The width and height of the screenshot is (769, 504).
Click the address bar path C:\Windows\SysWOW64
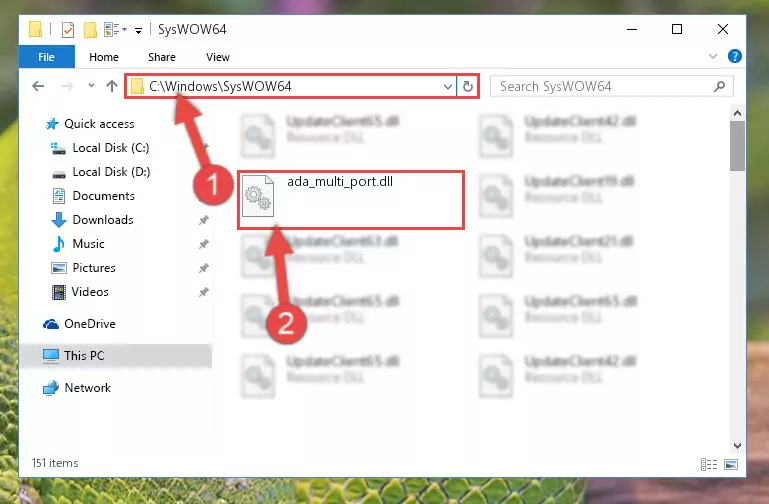[220, 86]
